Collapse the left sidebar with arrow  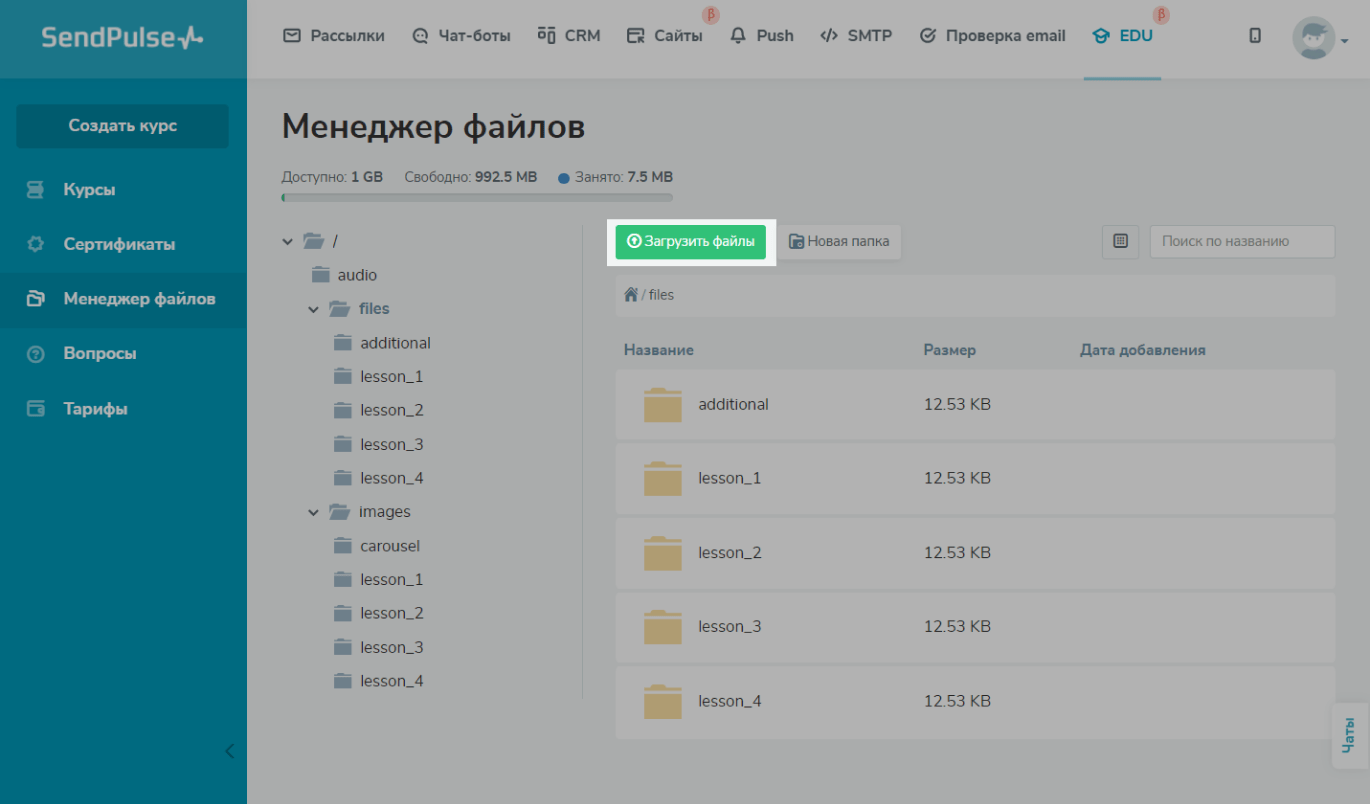point(229,751)
